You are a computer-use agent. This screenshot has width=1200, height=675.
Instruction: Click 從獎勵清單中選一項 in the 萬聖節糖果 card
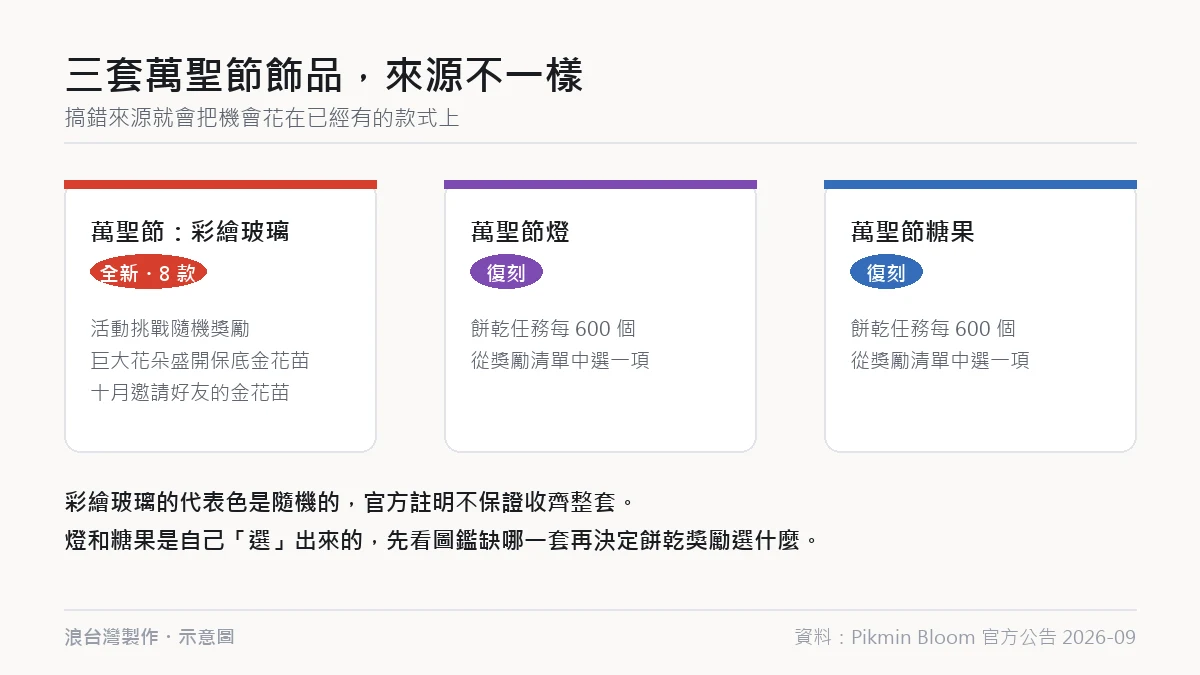point(940,360)
